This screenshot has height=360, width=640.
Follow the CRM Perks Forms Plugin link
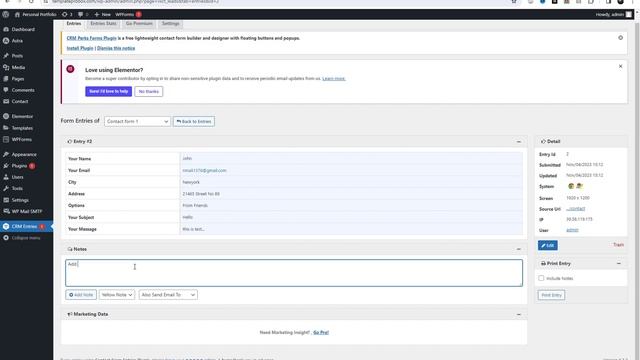click(x=91, y=38)
